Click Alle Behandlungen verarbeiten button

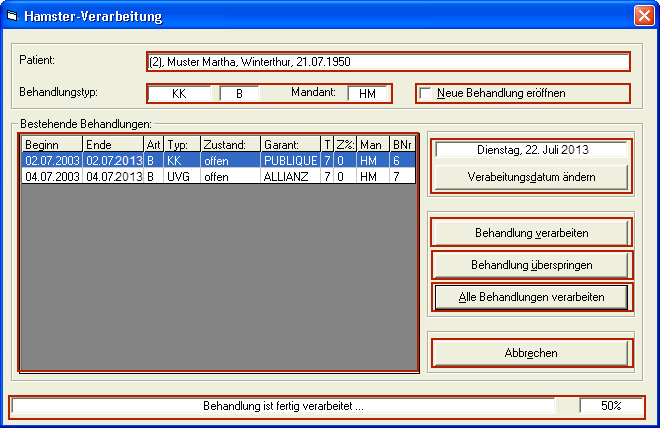click(531, 297)
